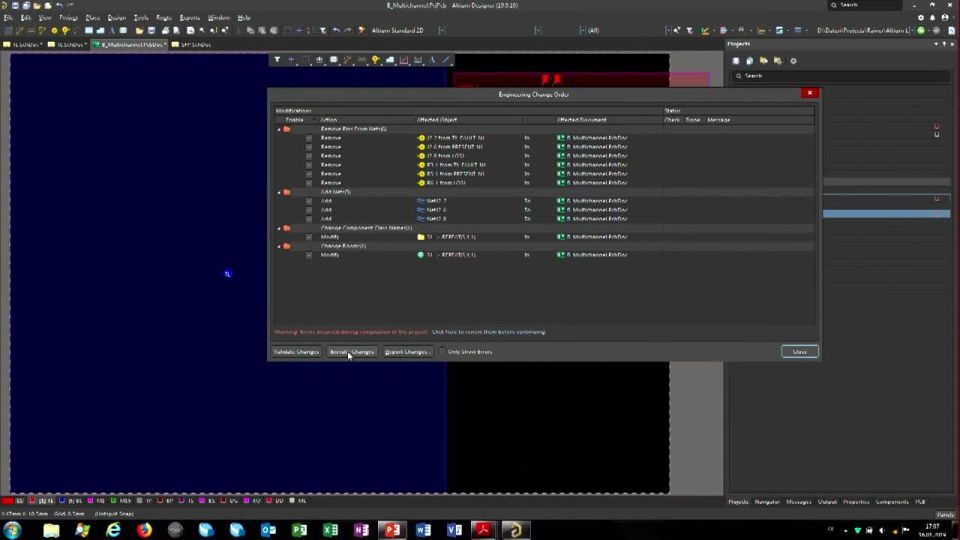Toggle the checkbox for the first Remove row
Viewport: 960px width, 540px height.
pos(309,138)
